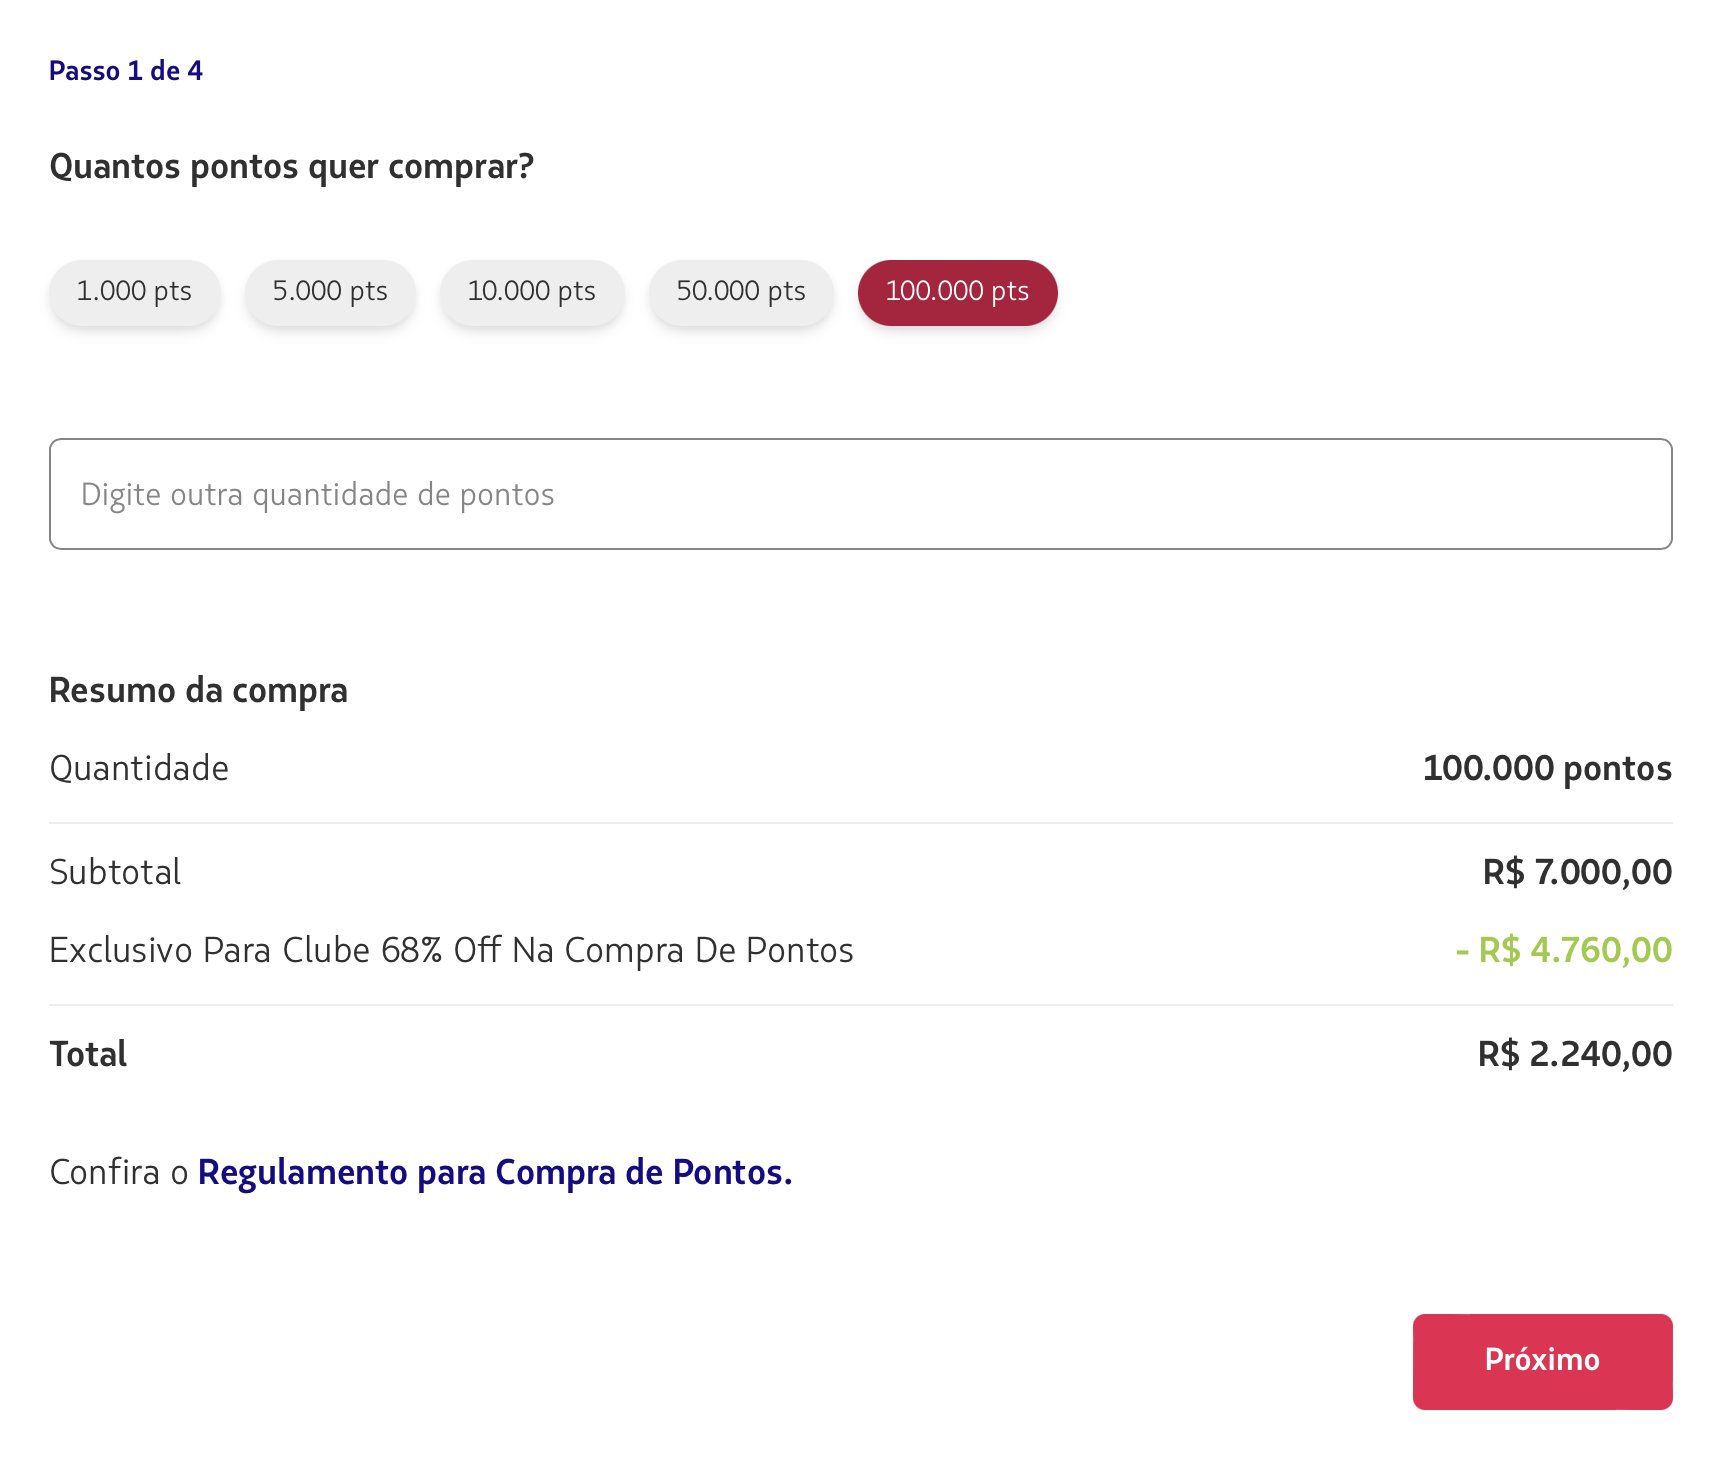Click the Quantidade row label
Image resolution: width=1724 pixels, height=1460 pixels.
tap(139, 768)
